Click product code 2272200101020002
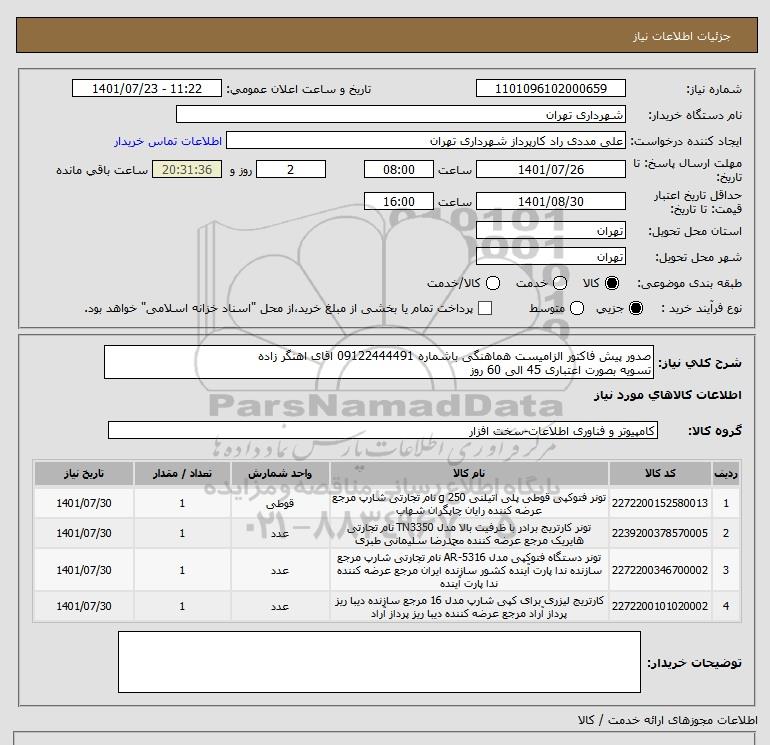The height and width of the screenshot is (745, 770). click(x=660, y=607)
